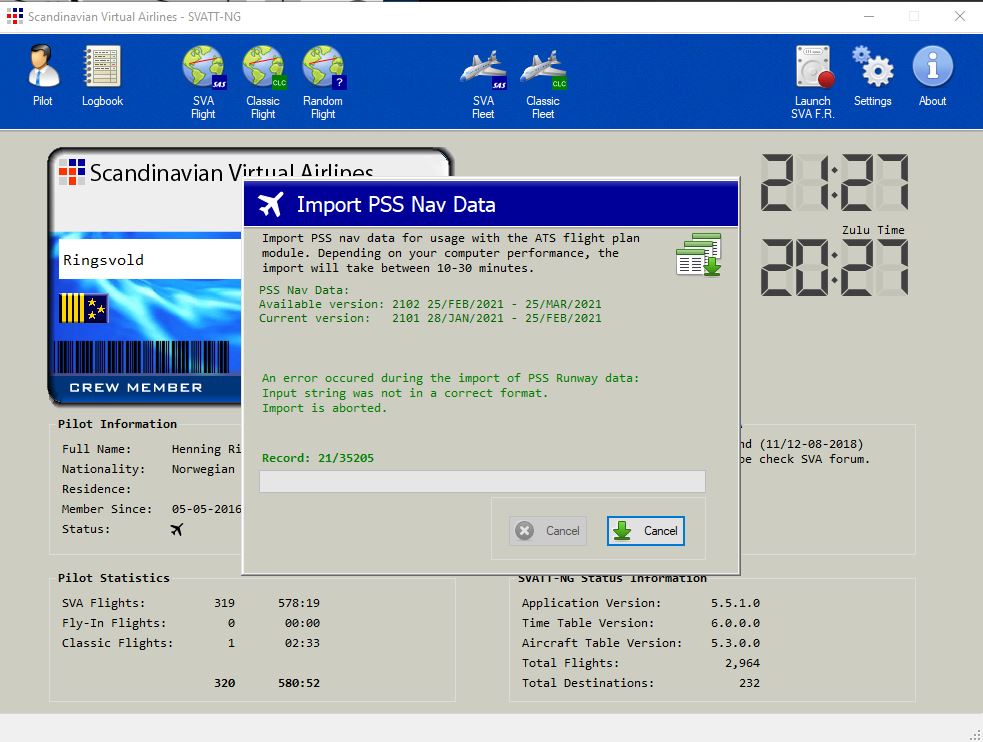Click the SVATT-NG app logo in title bar
The image size is (983, 742).
(x=14, y=16)
